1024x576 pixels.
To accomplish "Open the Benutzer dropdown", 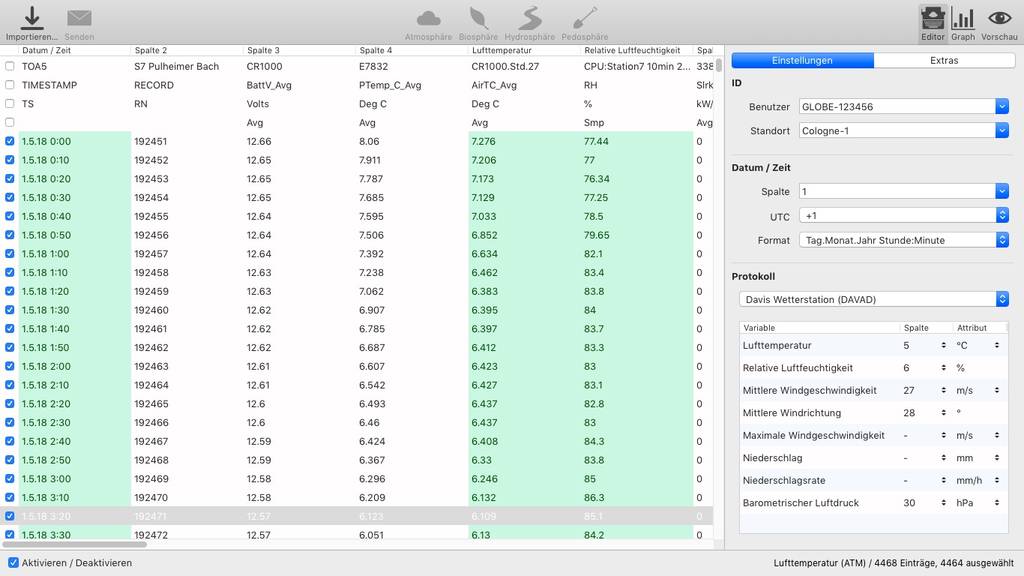I will pos(1001,107).
